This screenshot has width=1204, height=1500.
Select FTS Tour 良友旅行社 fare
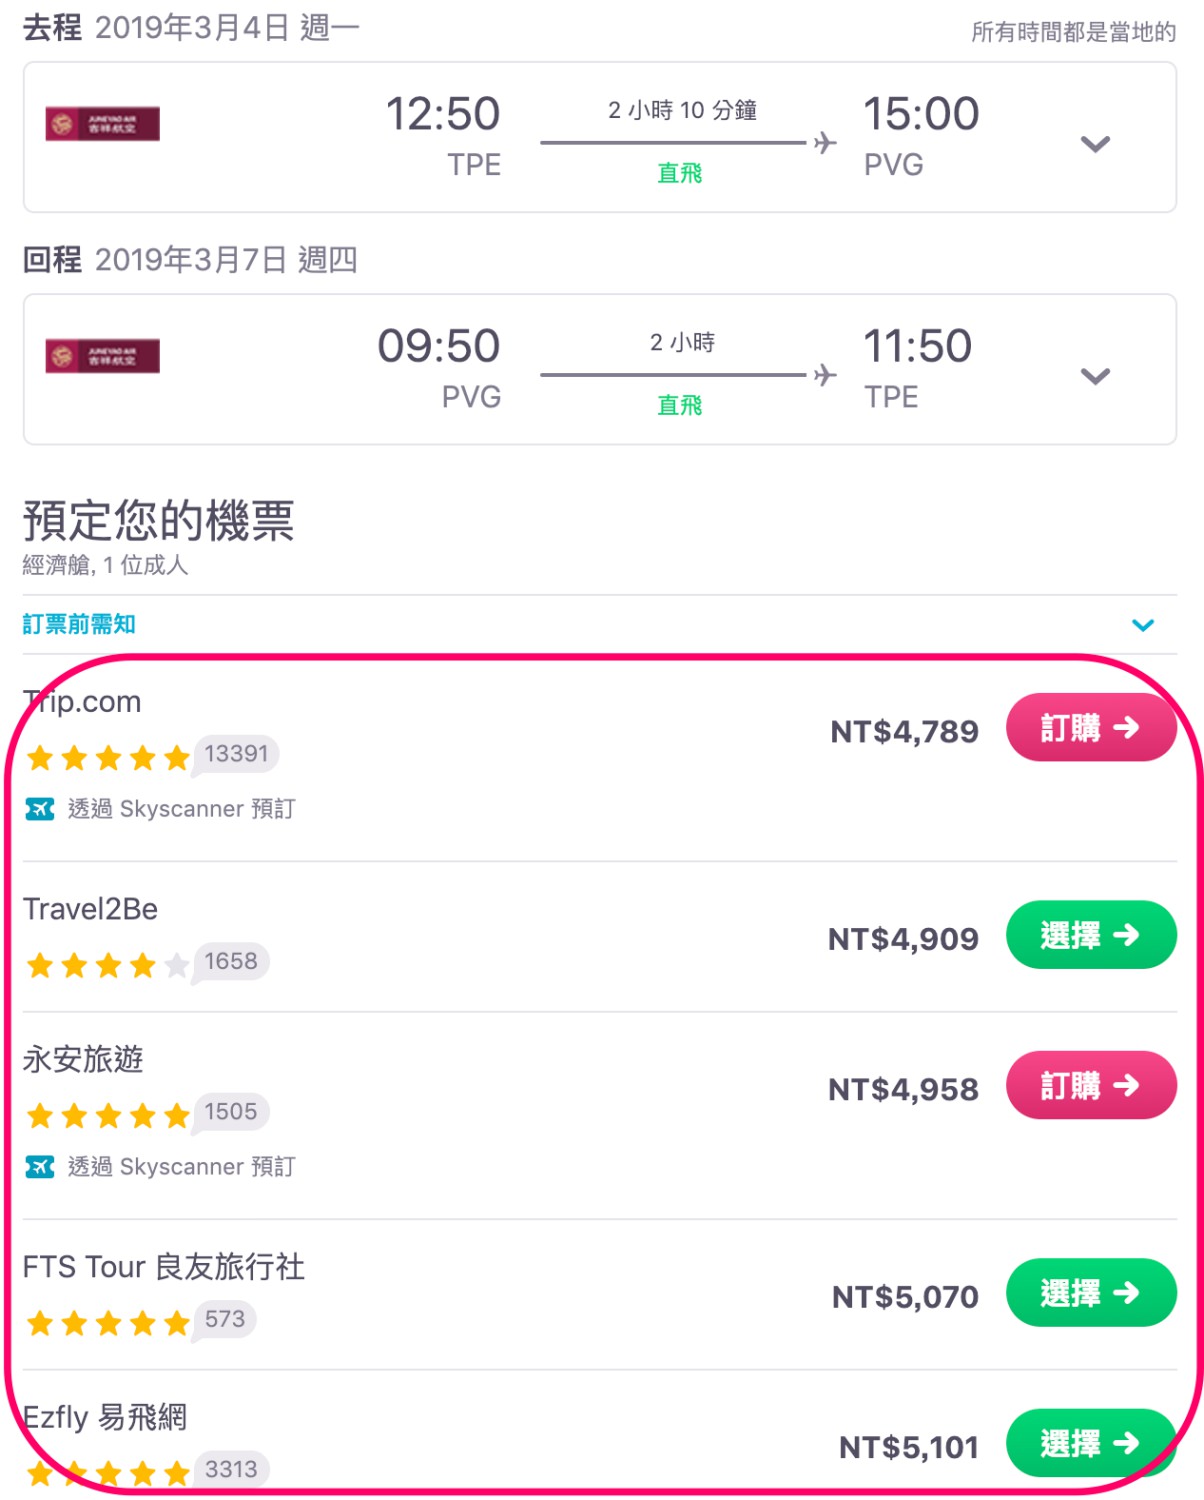(x=1091, y=1293)
